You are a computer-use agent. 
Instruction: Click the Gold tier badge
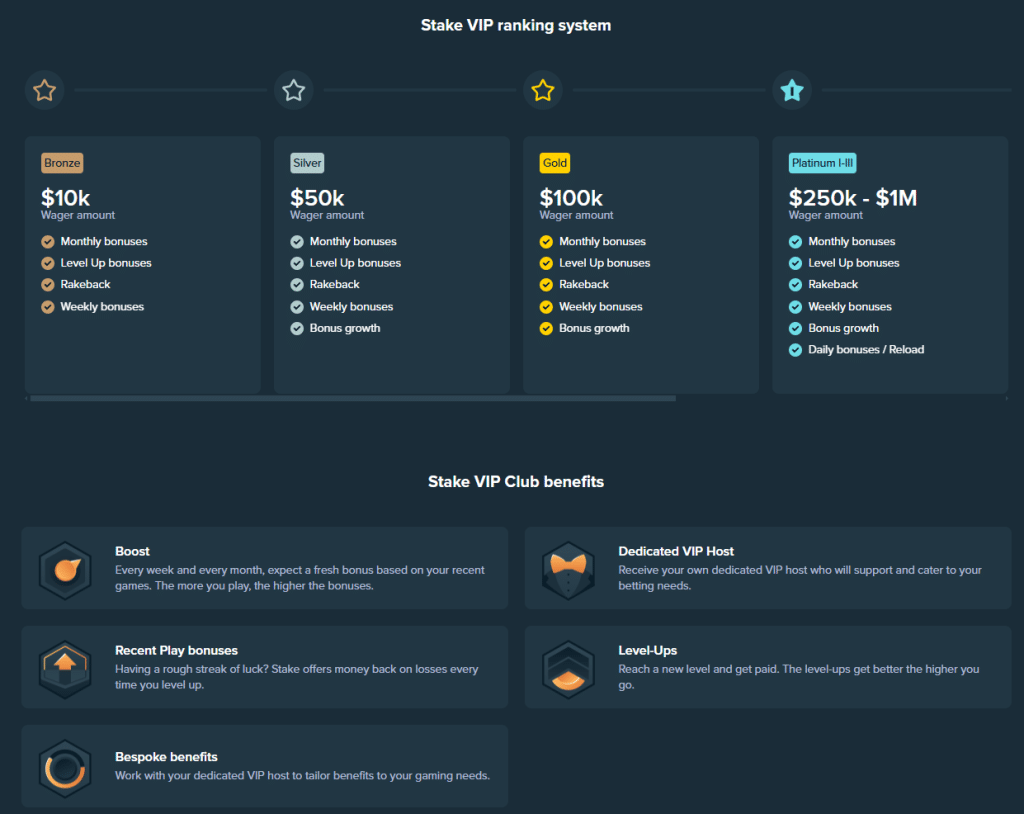pyautogui.click(x=554, y=163)
